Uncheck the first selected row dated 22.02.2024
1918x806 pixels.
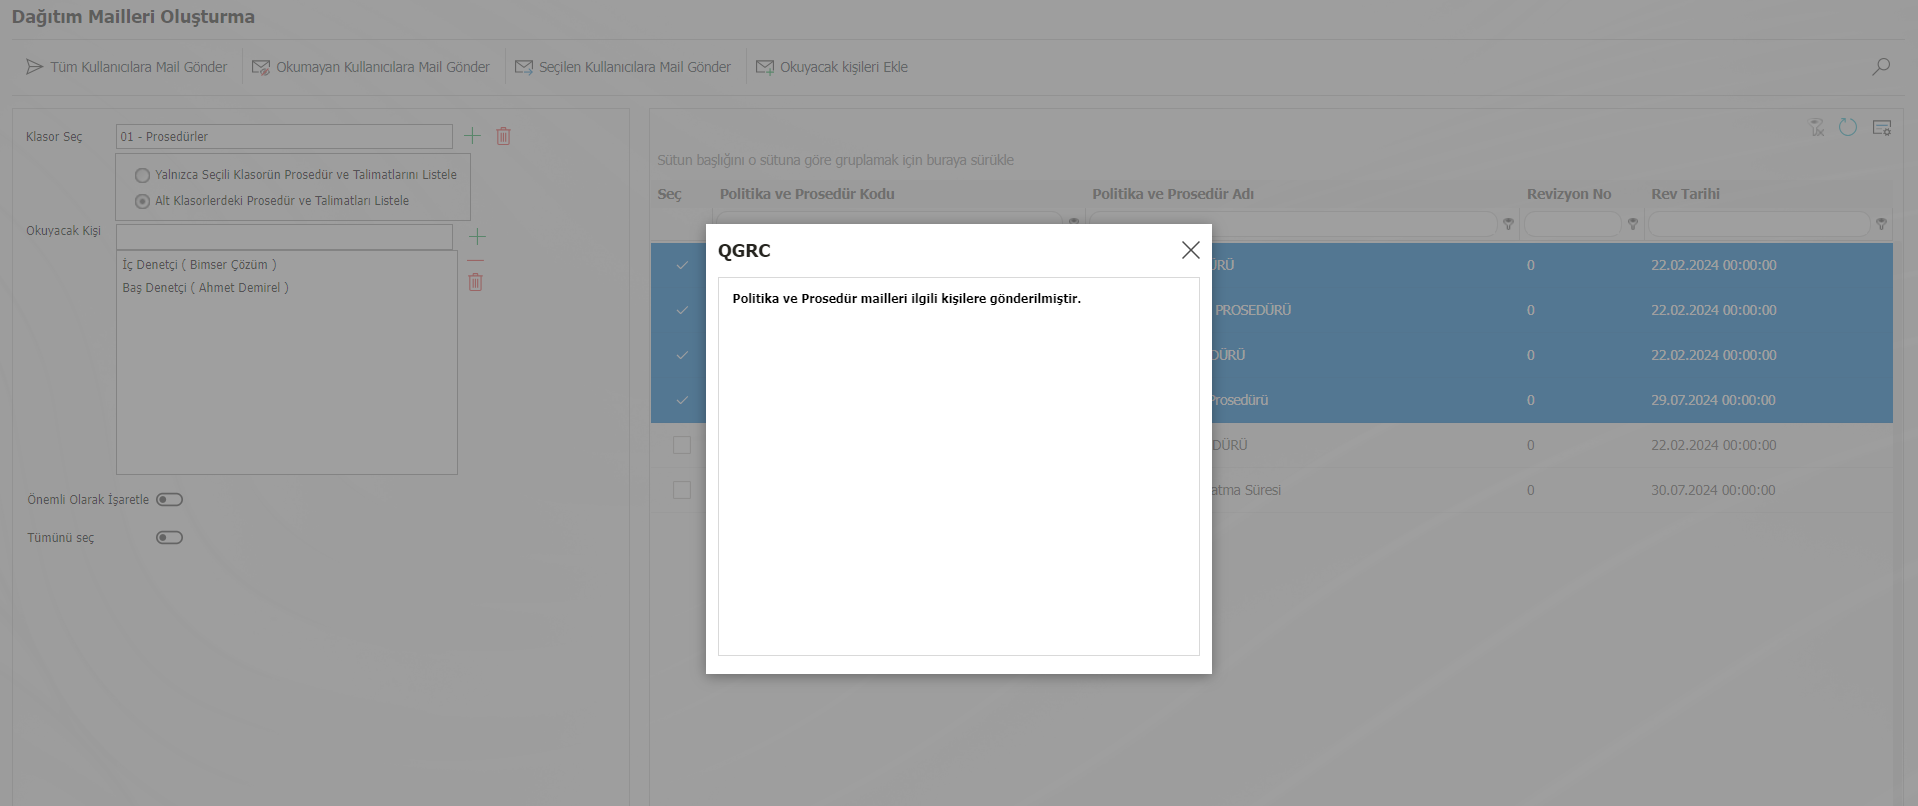point(682,265)
